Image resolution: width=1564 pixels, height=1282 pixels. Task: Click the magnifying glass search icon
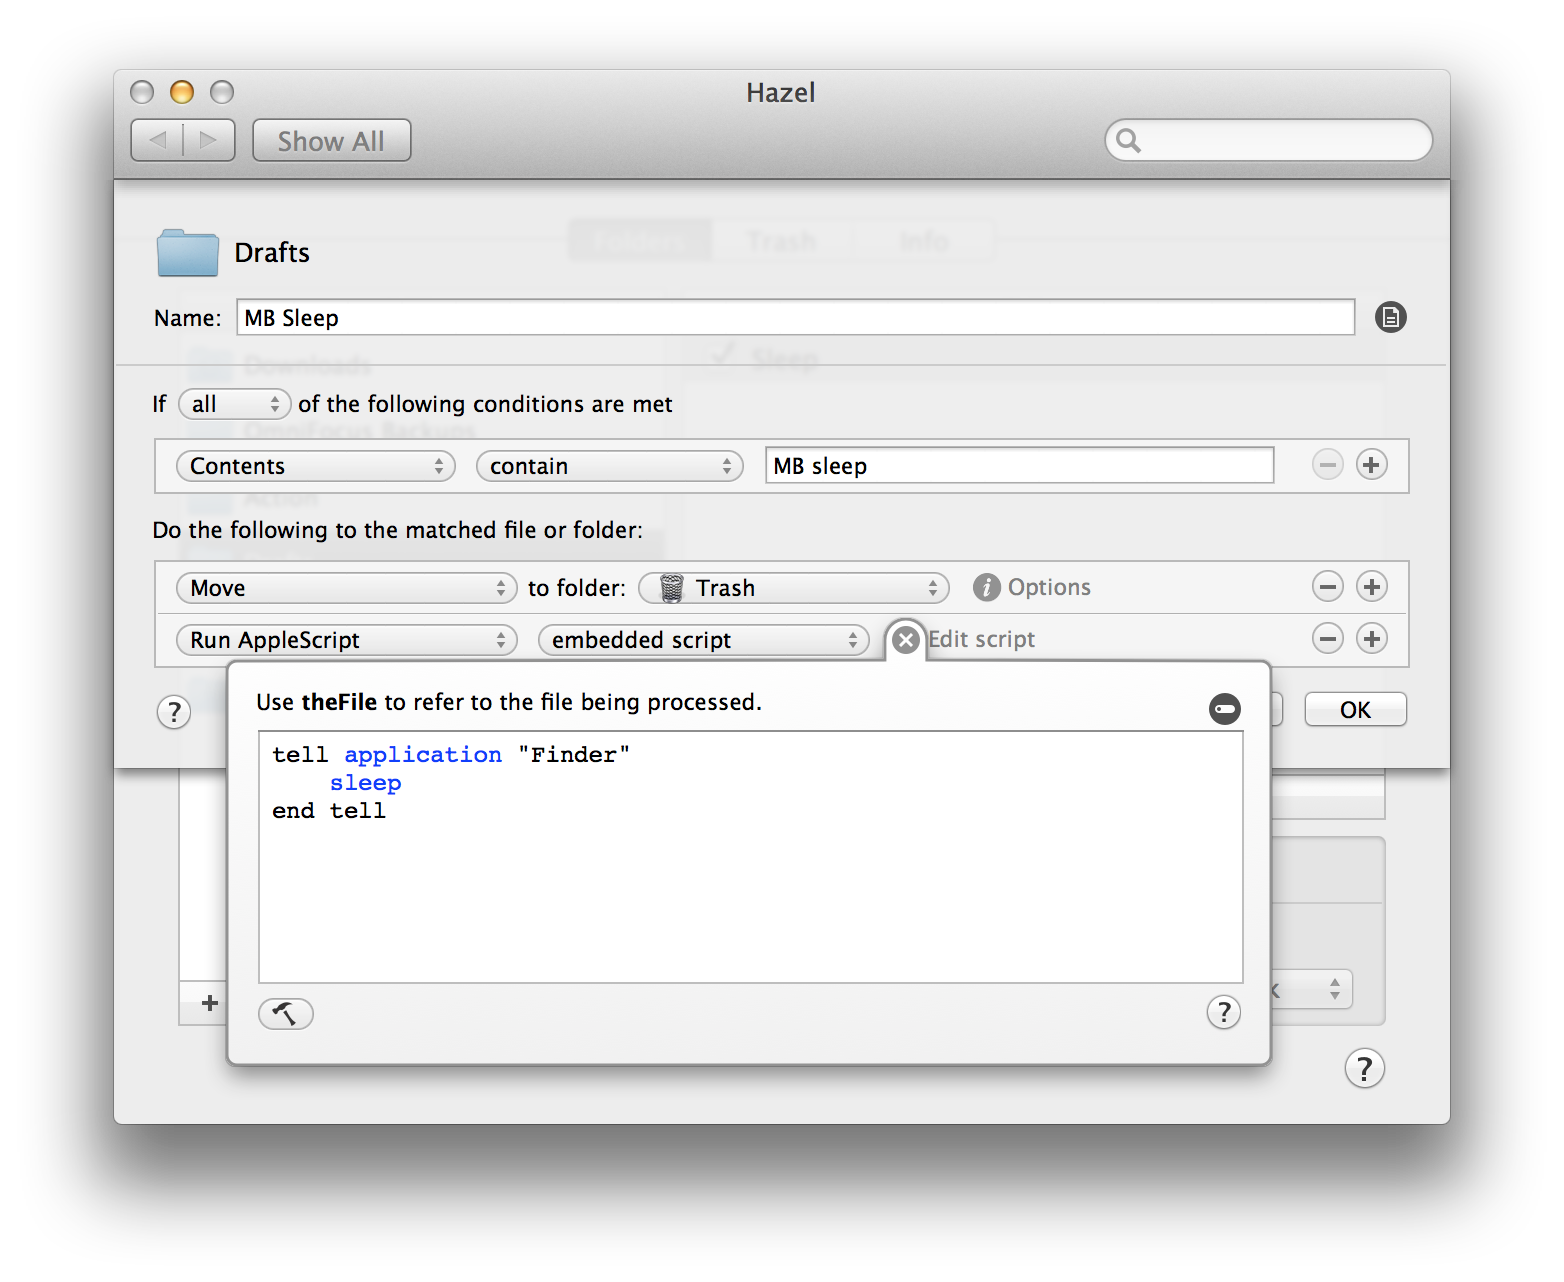click(x=1128, y=140)
